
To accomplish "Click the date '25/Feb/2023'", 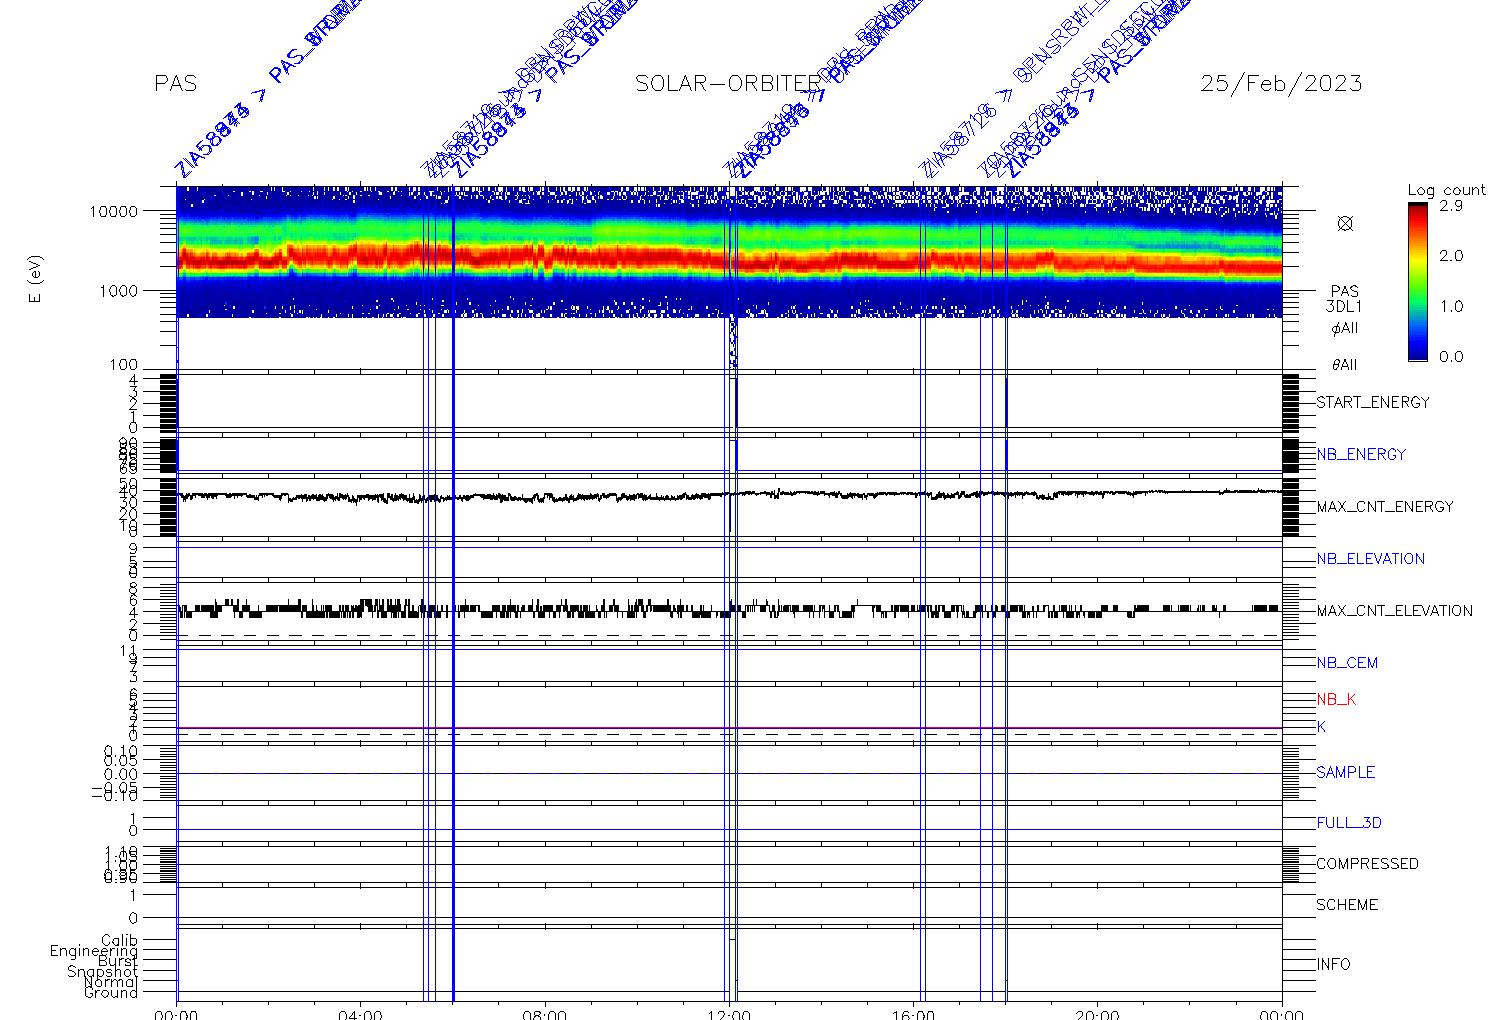I will click(x=1281, y=84).
